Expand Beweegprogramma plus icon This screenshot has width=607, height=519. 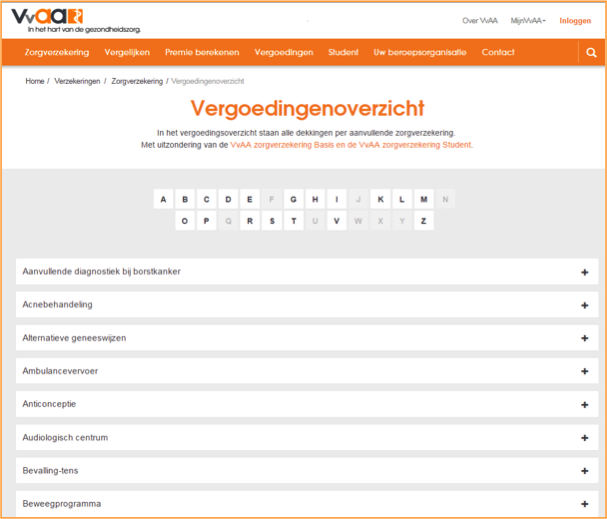585,504
